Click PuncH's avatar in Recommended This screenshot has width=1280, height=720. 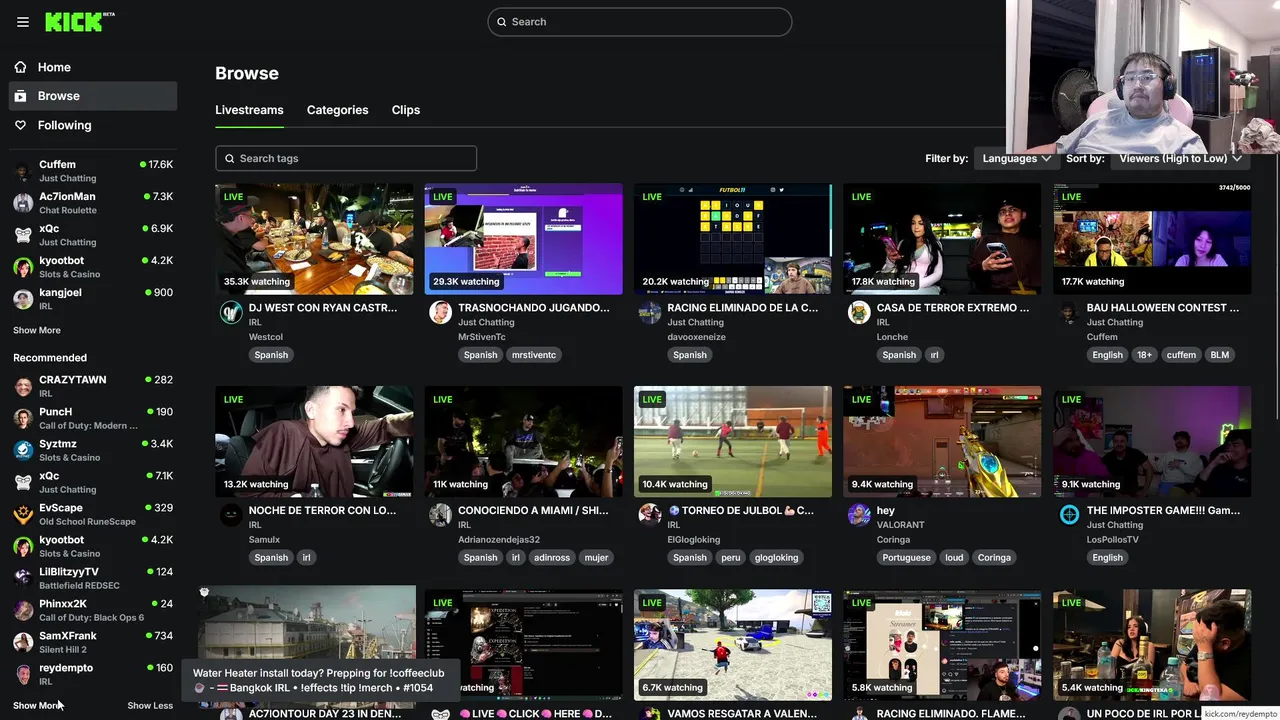(x=23, y=418)
